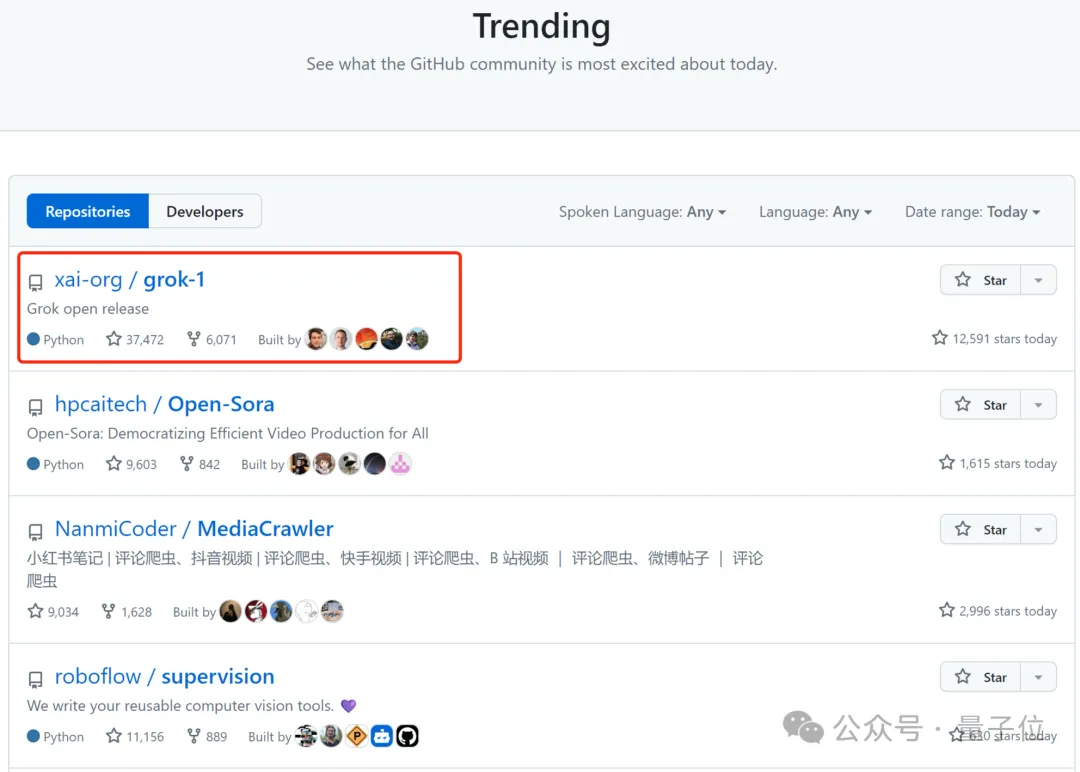Image resolution: width=1080 pixels, height=772 pixels.
Task: Click the orange P avatar on supervision
Action: pos(357,736)
